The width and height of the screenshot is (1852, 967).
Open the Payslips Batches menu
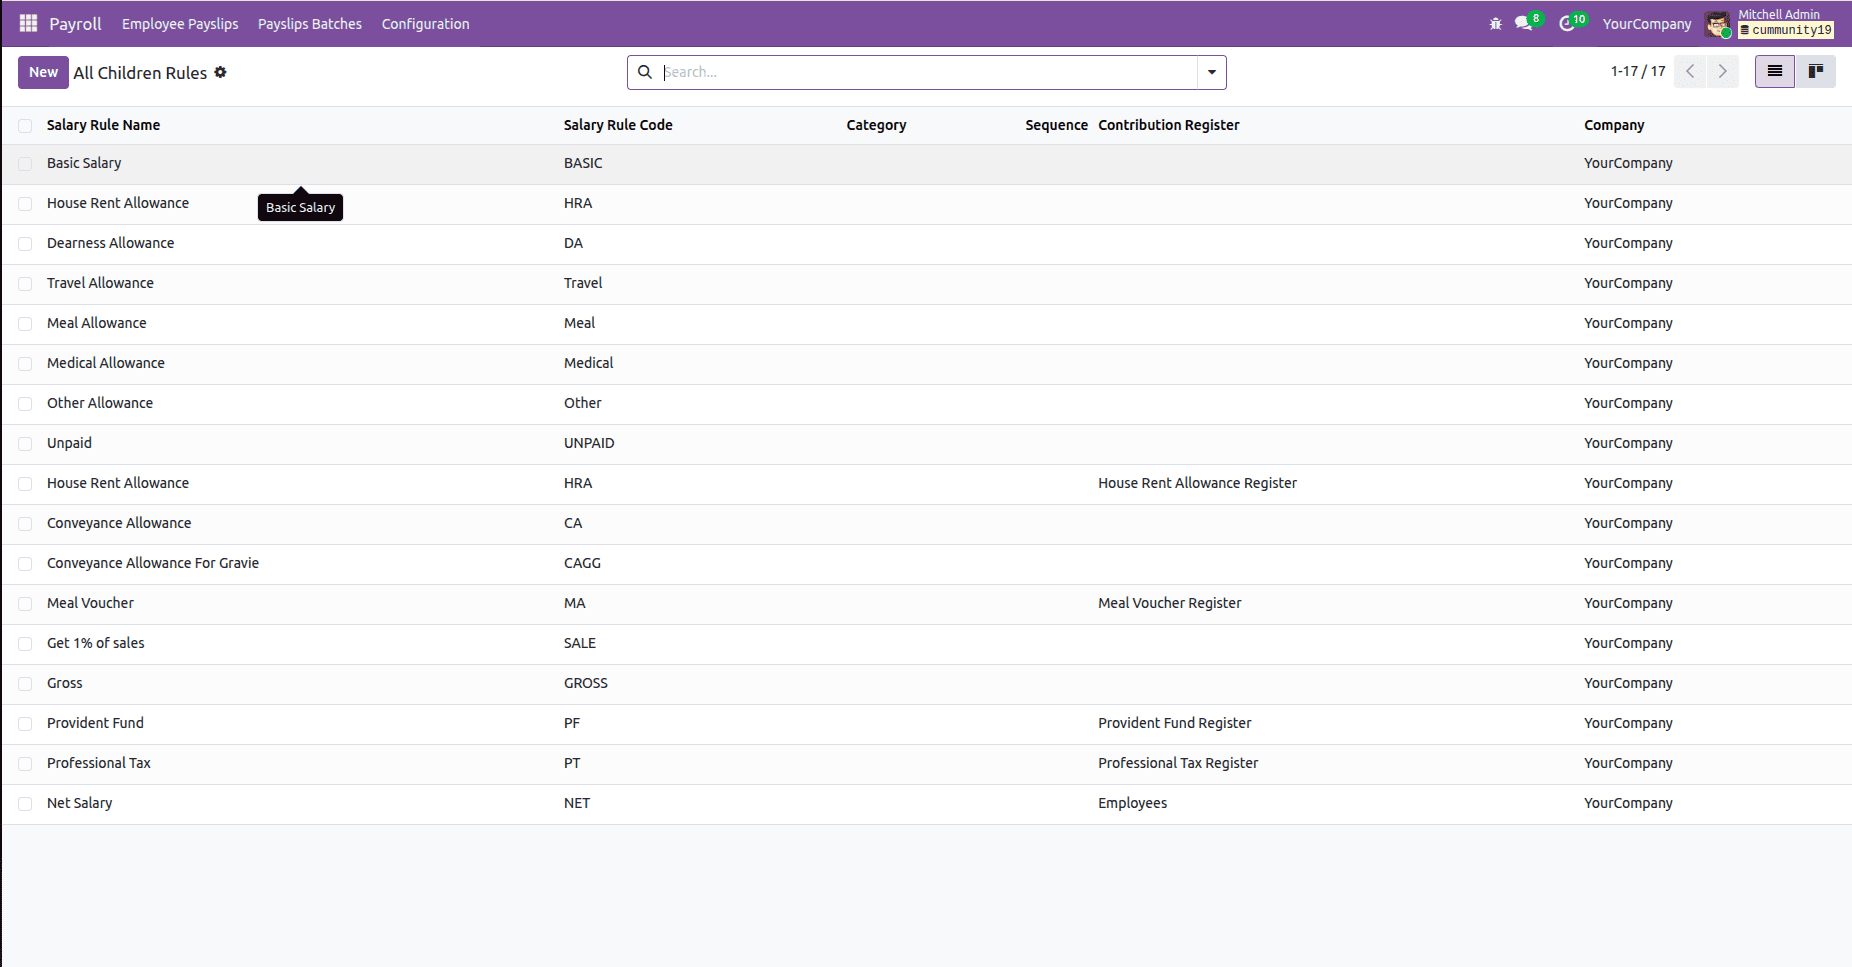coord(310,24)
